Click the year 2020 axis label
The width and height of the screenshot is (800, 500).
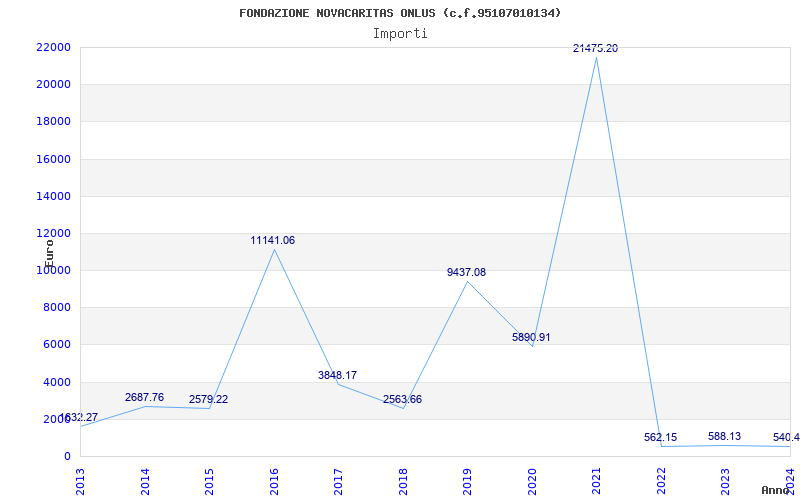pyautogui.click(x=532, y=481)
